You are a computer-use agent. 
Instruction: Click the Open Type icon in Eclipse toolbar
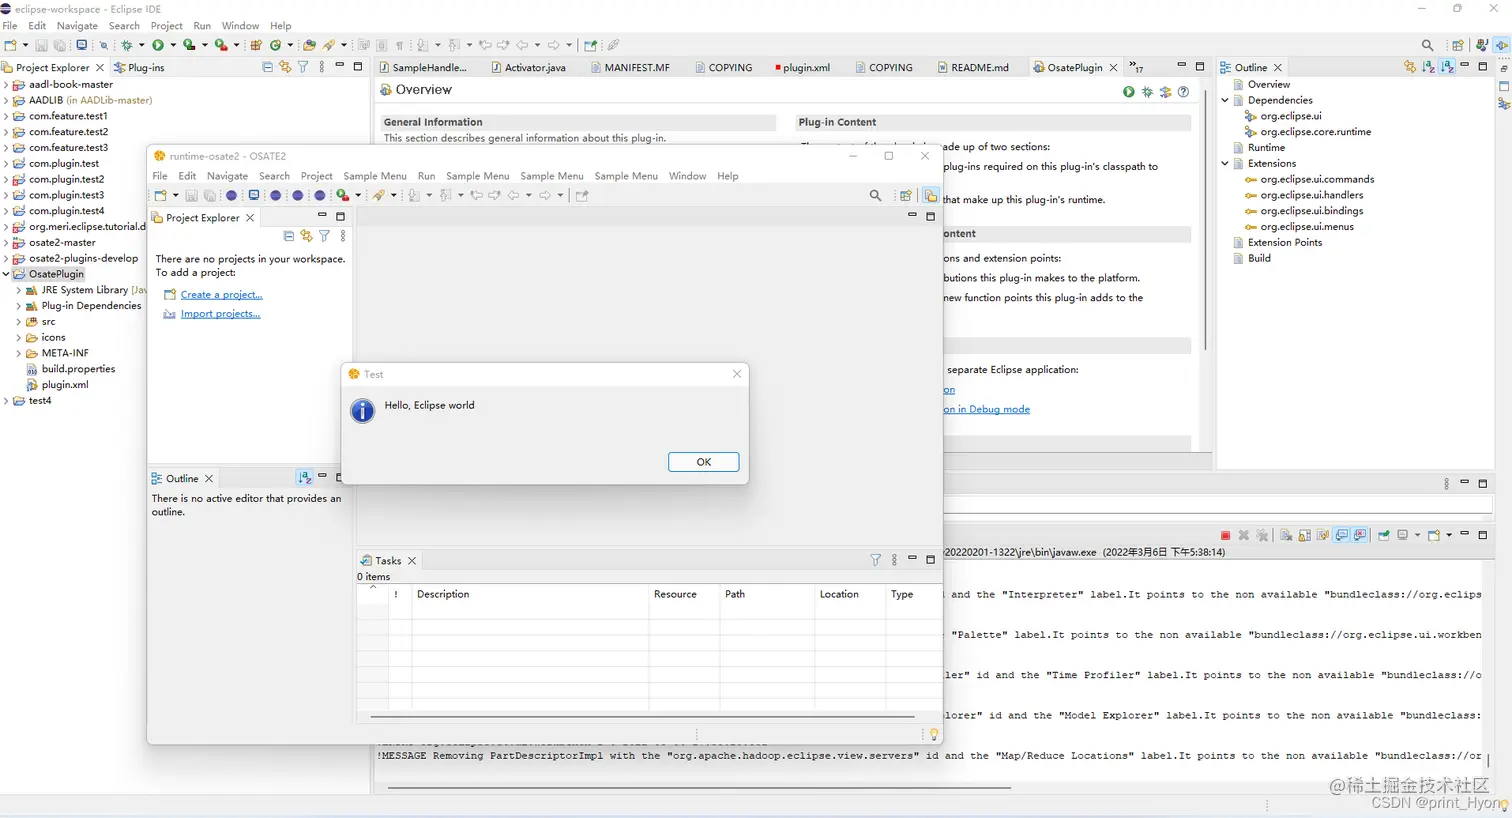click(309, 45)
